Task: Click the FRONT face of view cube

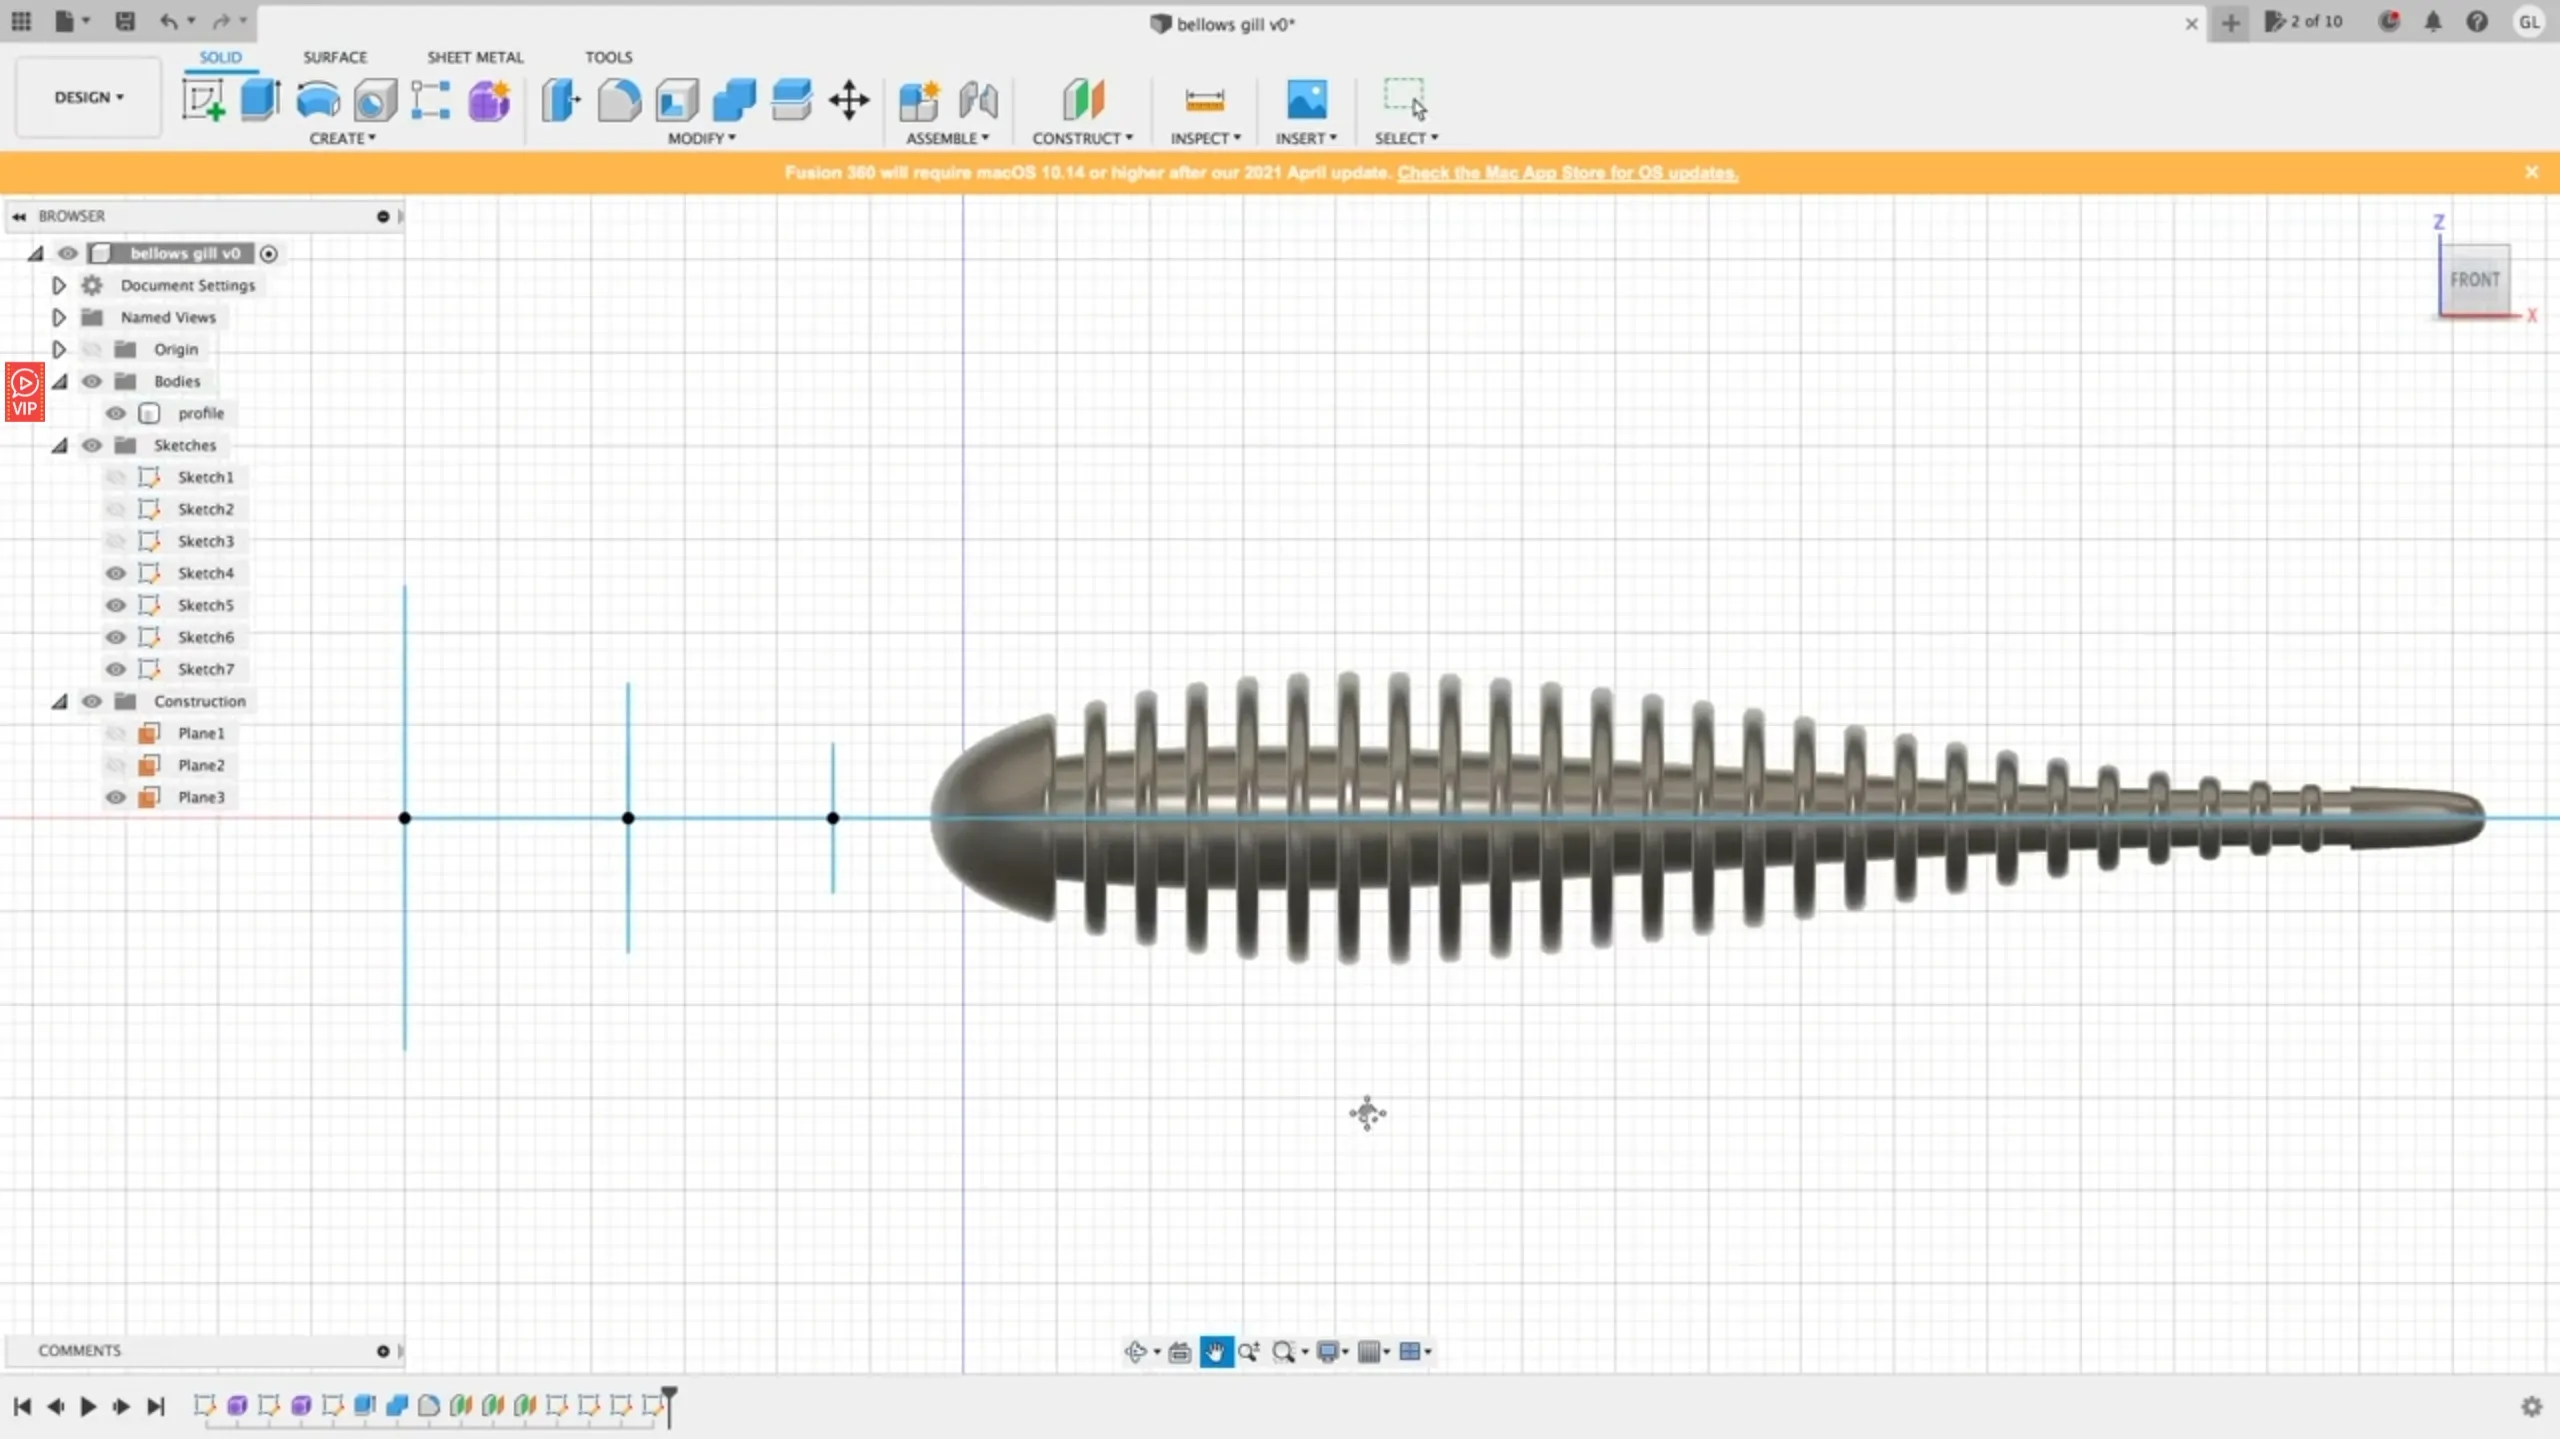Action: click(x=2474, y=280)
